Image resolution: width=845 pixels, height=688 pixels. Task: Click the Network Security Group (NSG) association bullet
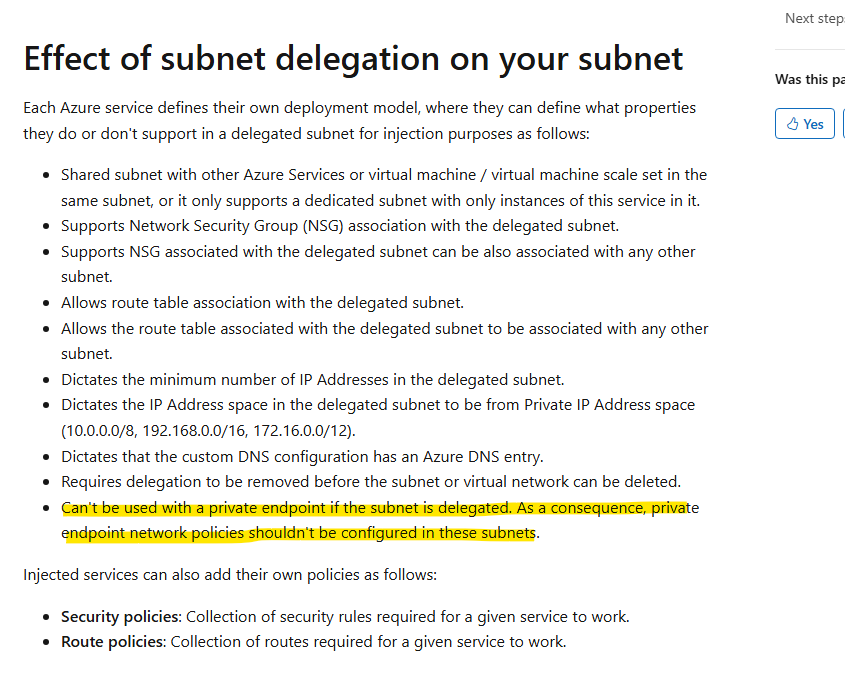(x=340, y=226)
